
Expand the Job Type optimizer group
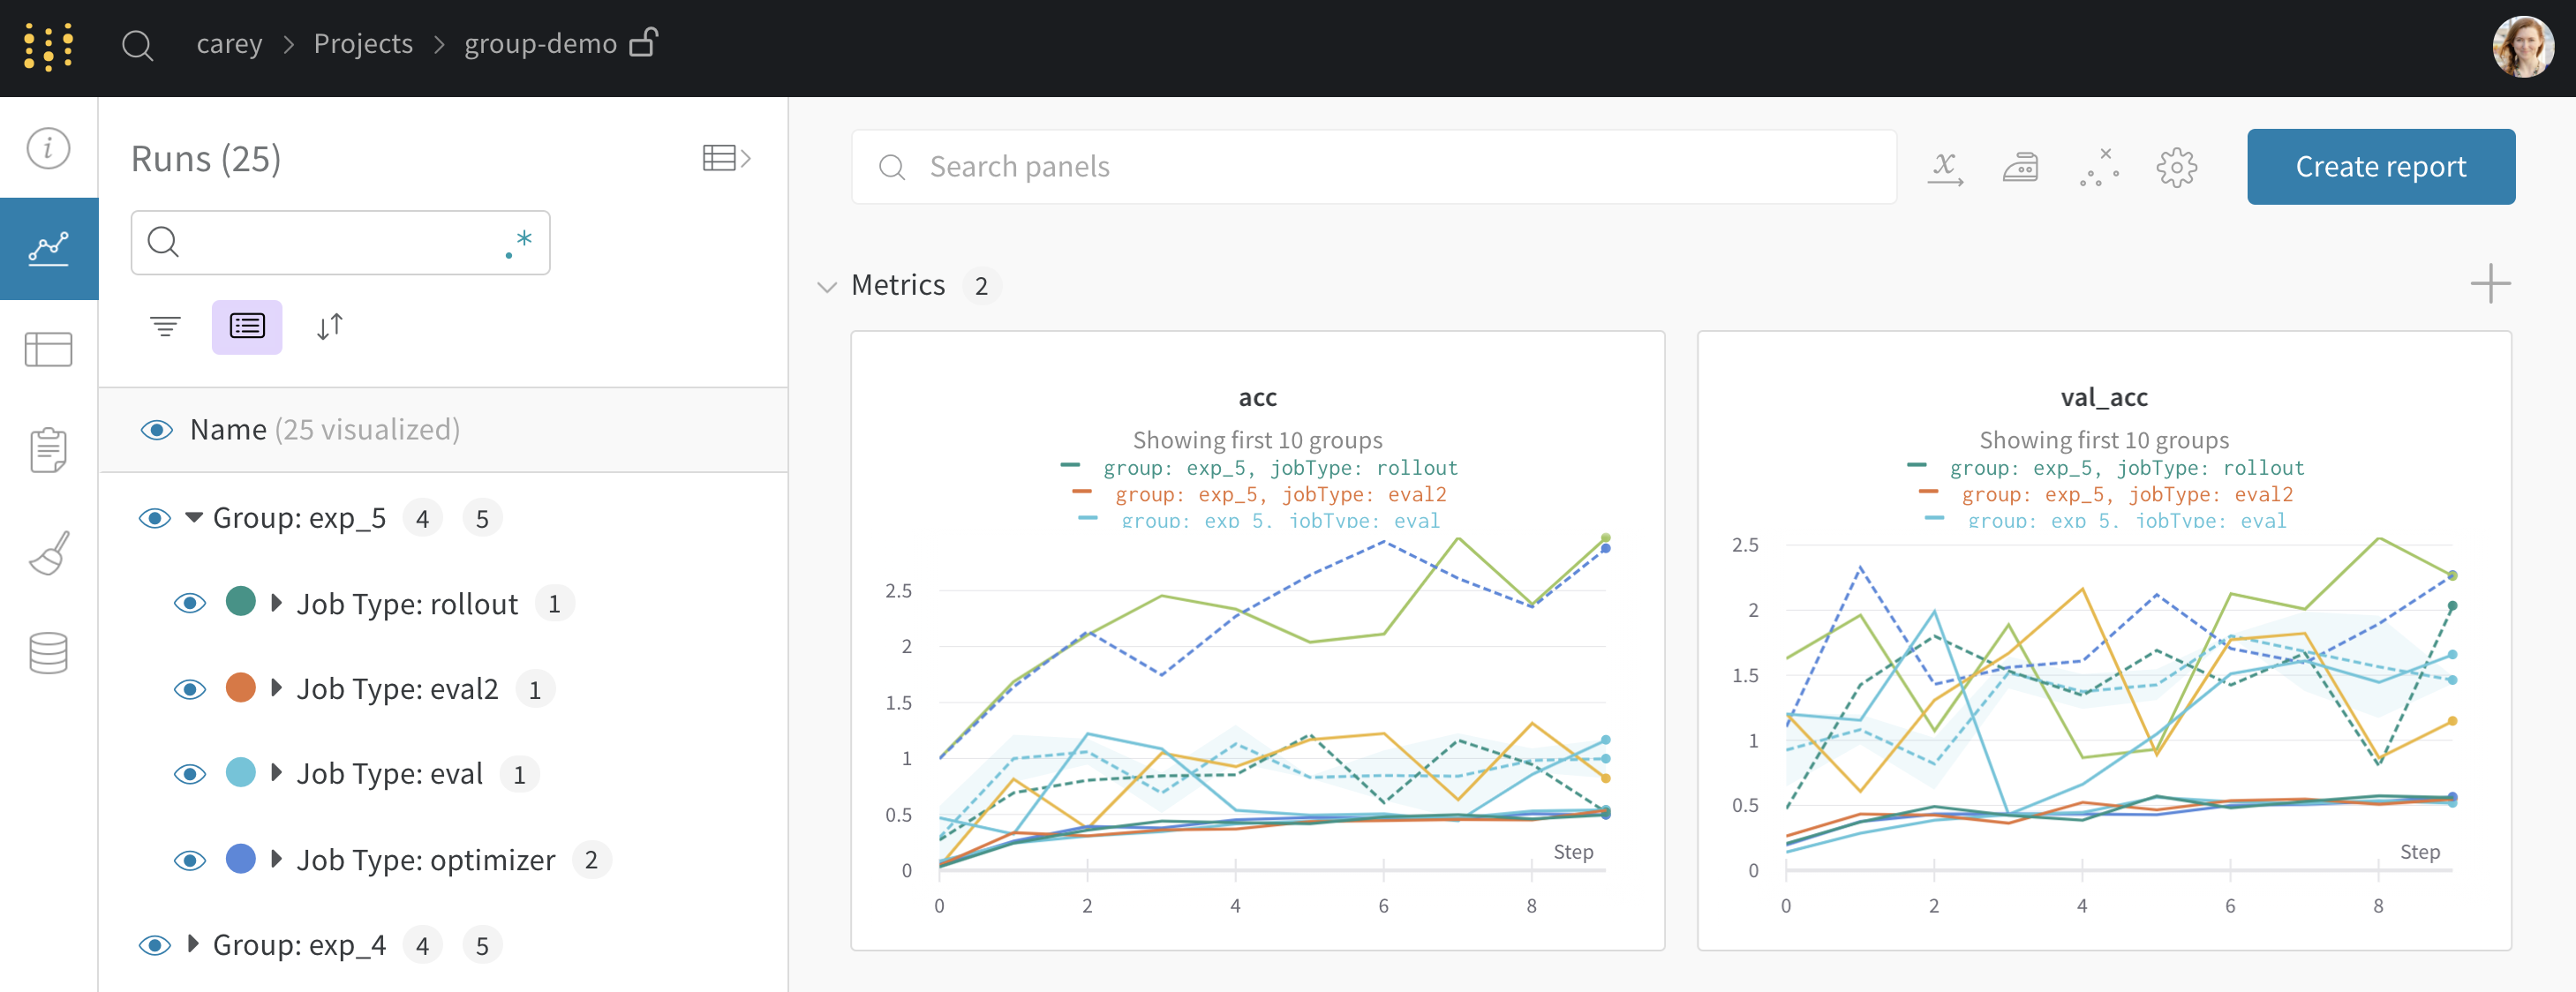[x=277, y=859]
